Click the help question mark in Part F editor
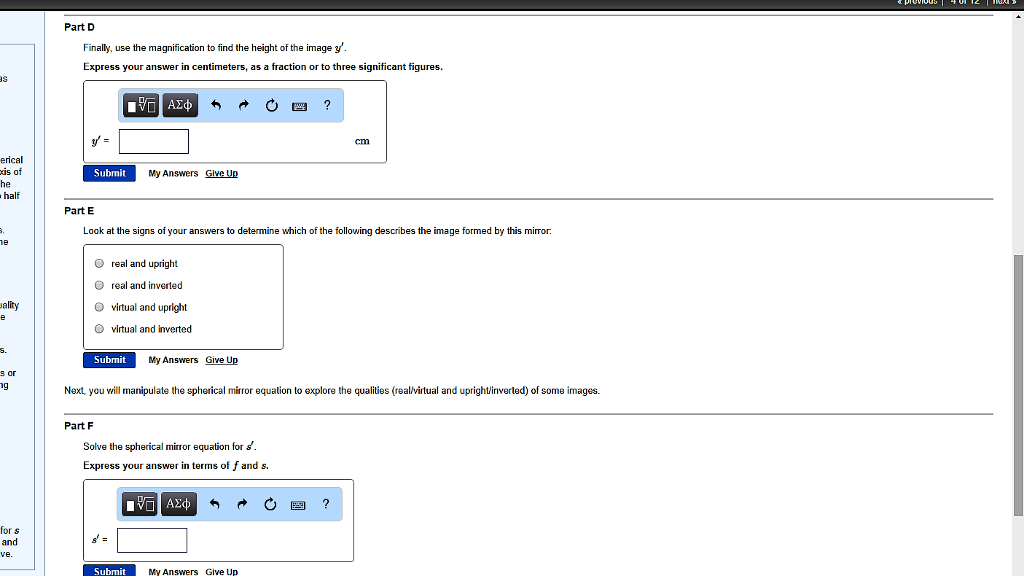1024x576 pixels. click(x=325, y=504)
